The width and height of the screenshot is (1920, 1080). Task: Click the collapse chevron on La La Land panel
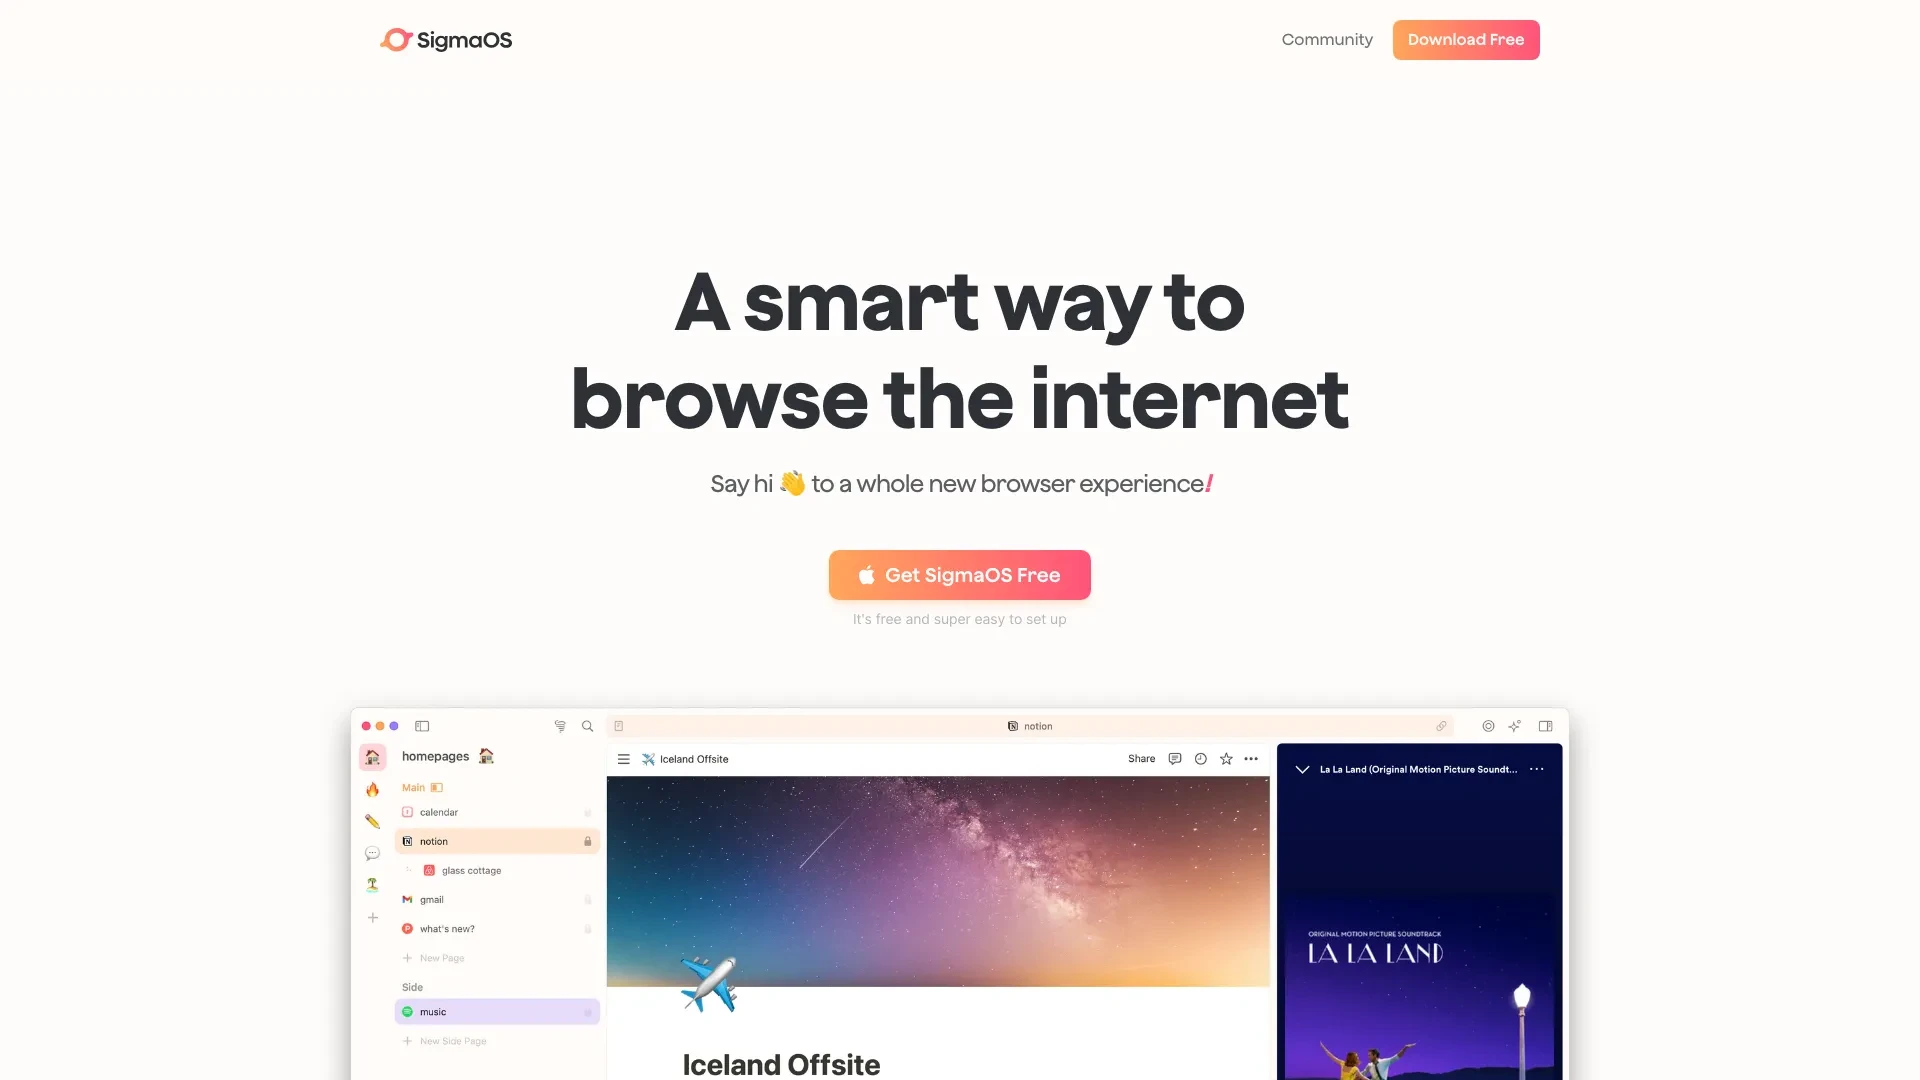click(x=1302, y=769)
